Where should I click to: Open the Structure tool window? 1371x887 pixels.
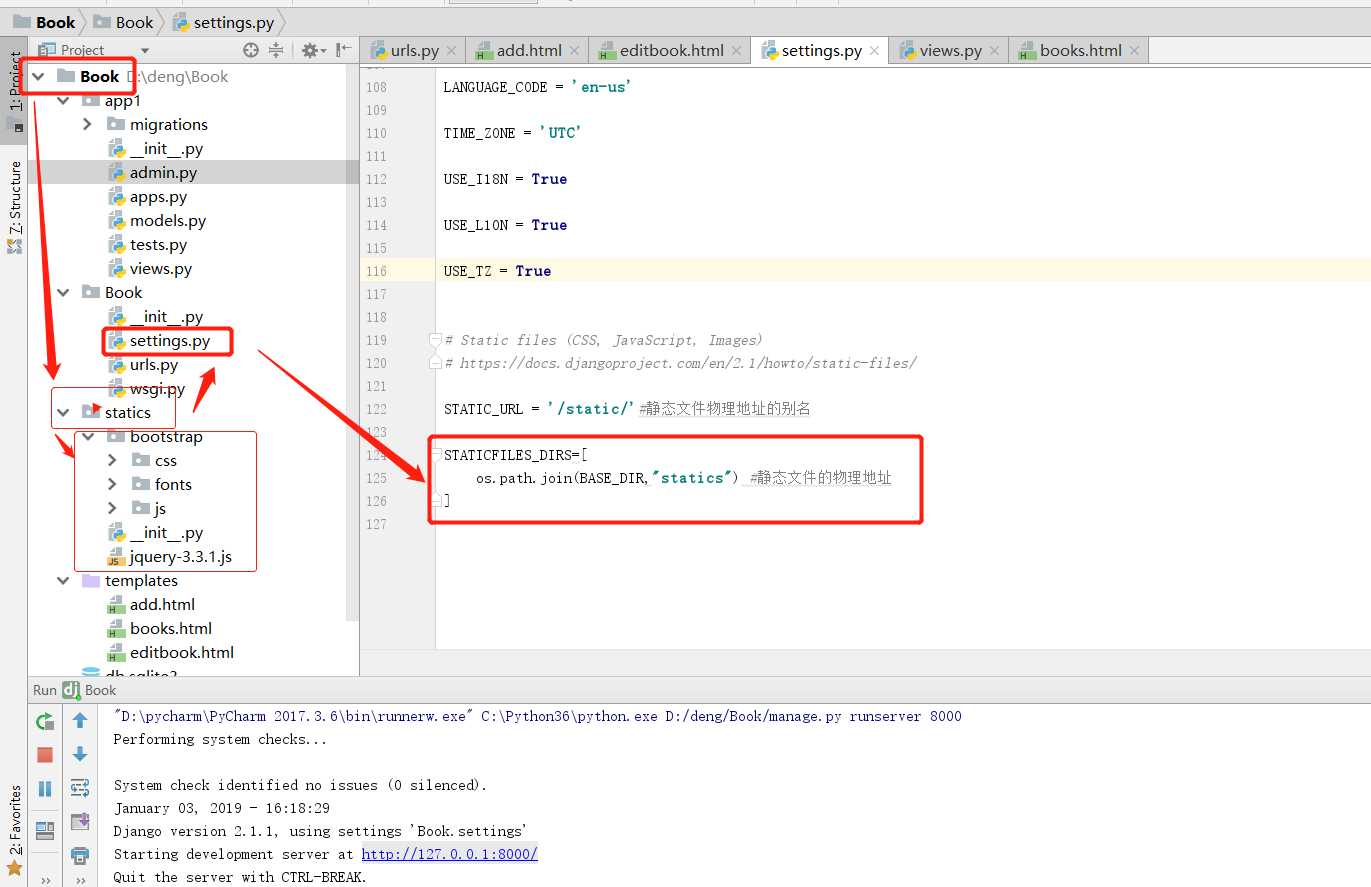14,207
